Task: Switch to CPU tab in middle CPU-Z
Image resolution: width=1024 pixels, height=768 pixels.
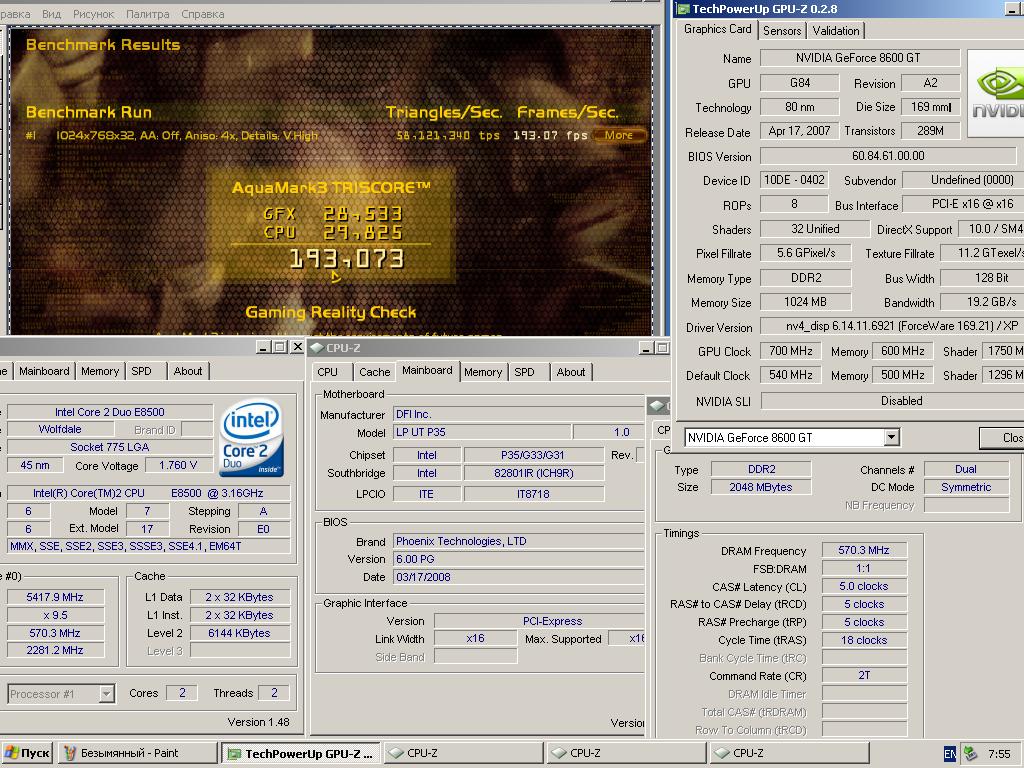Action: point(327,372)
